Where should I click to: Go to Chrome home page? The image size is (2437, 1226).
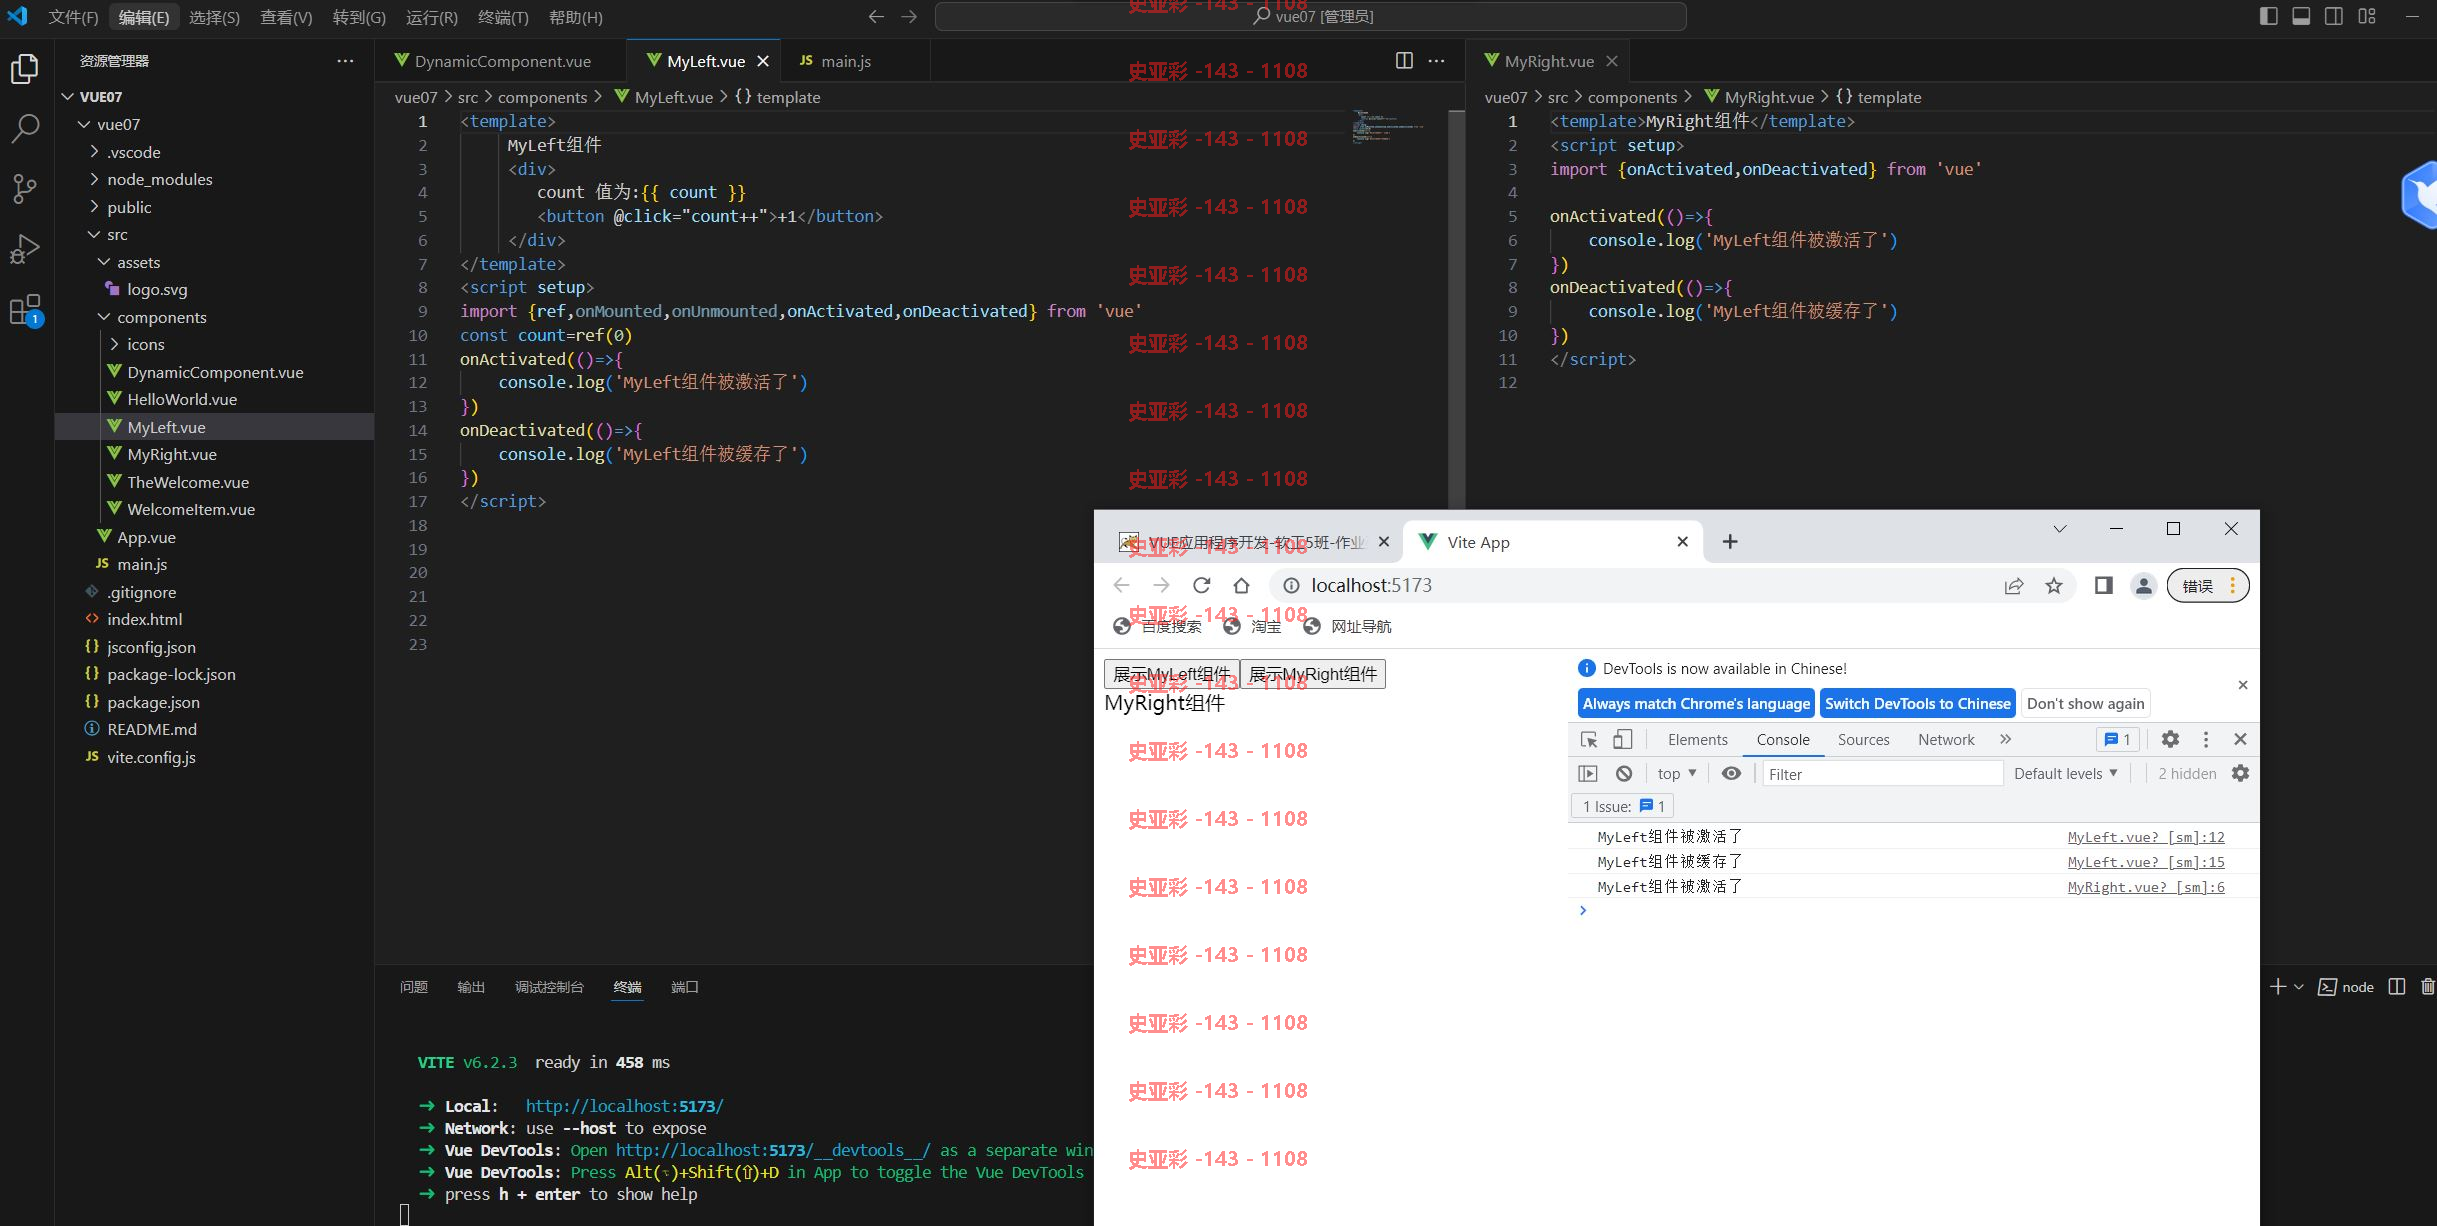1241,585
